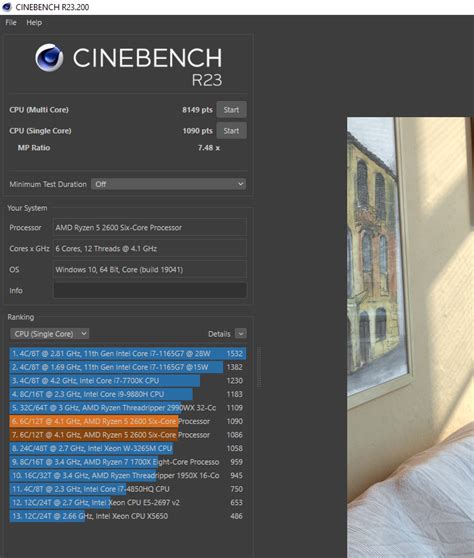Open the Help menu

[34, 23]
